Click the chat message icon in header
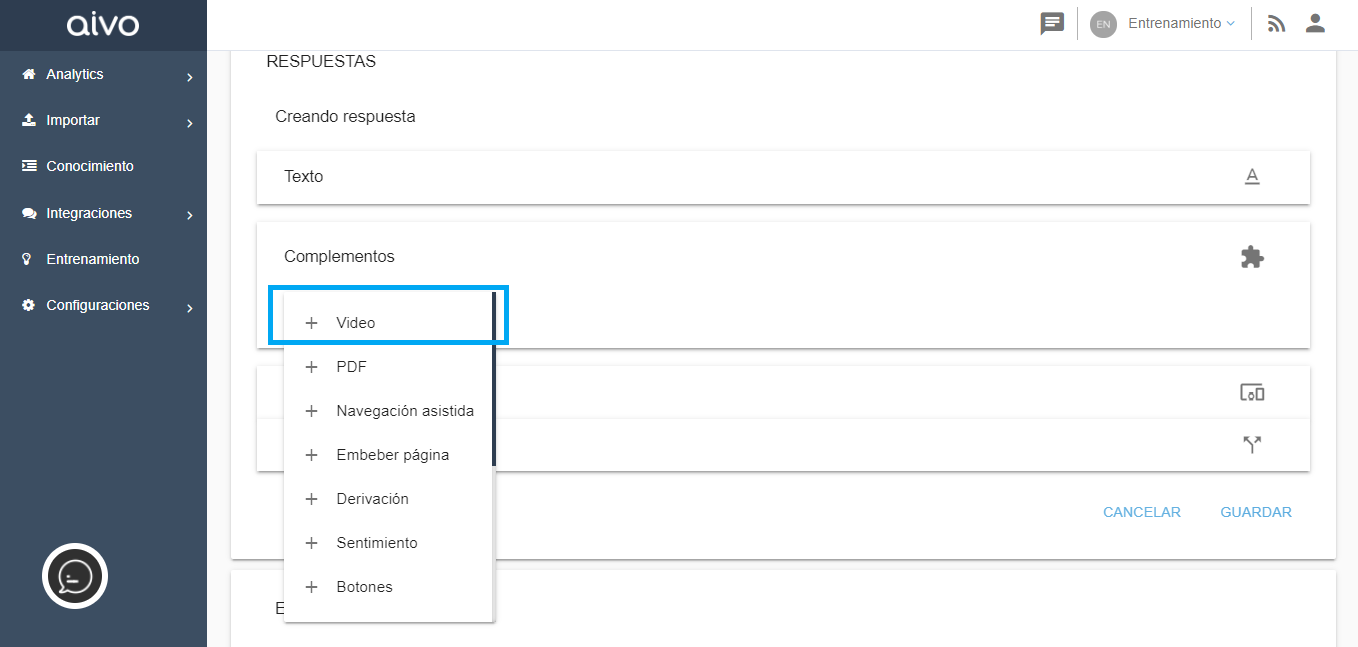1358x647 pixels. click(1051, 24)
